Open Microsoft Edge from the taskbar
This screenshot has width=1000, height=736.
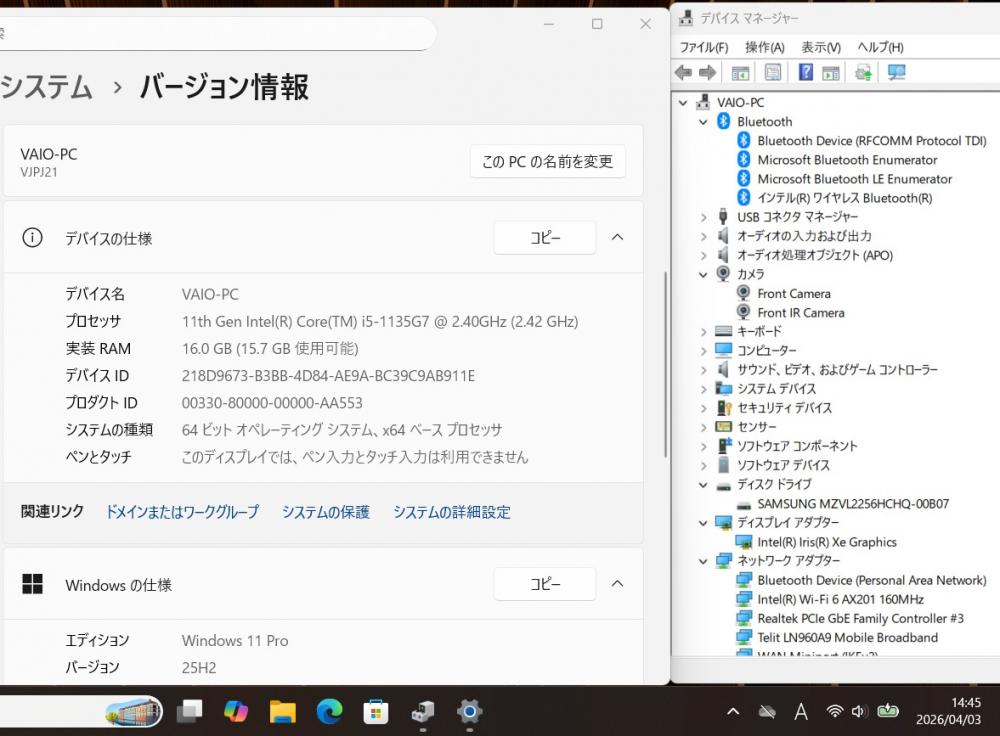point(329,711)
